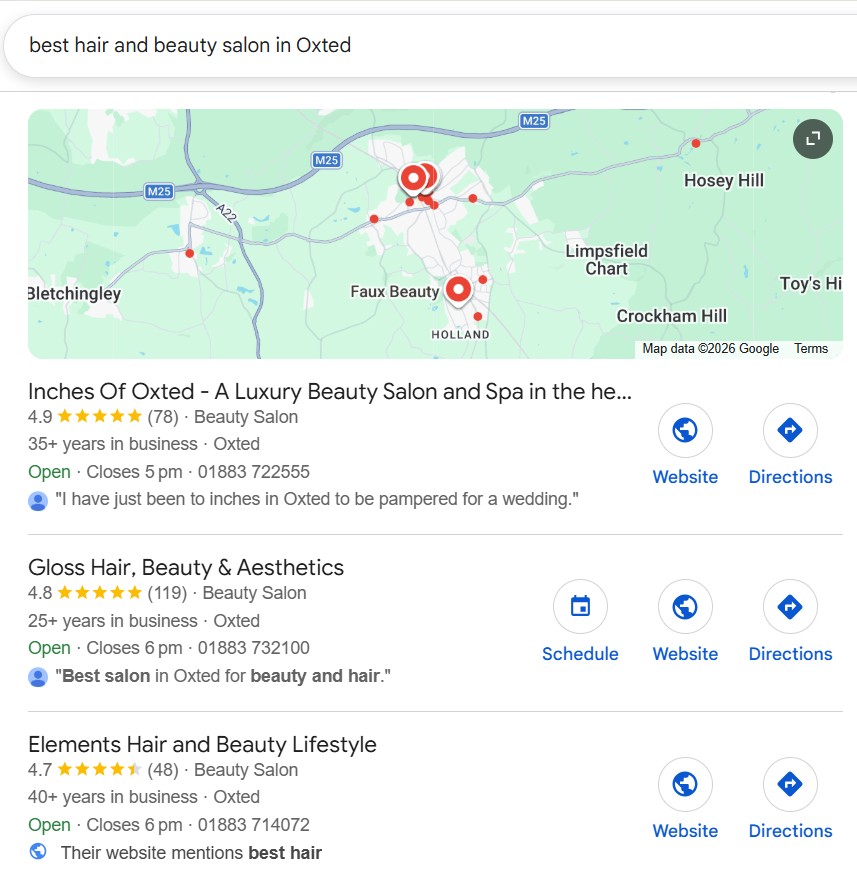Get directions to Inches Of Oxted
This screenshot has width=857, height=885.
point(790,430)
